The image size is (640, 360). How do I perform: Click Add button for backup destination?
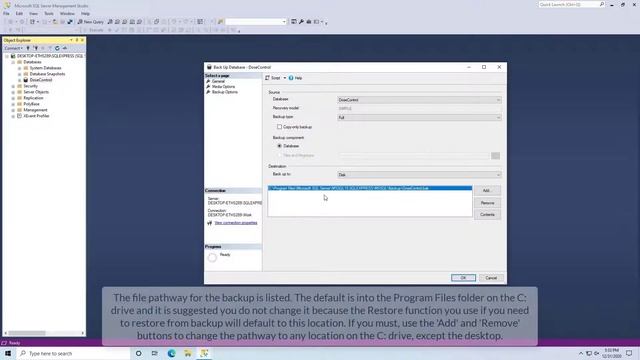[x=487, y=191]
